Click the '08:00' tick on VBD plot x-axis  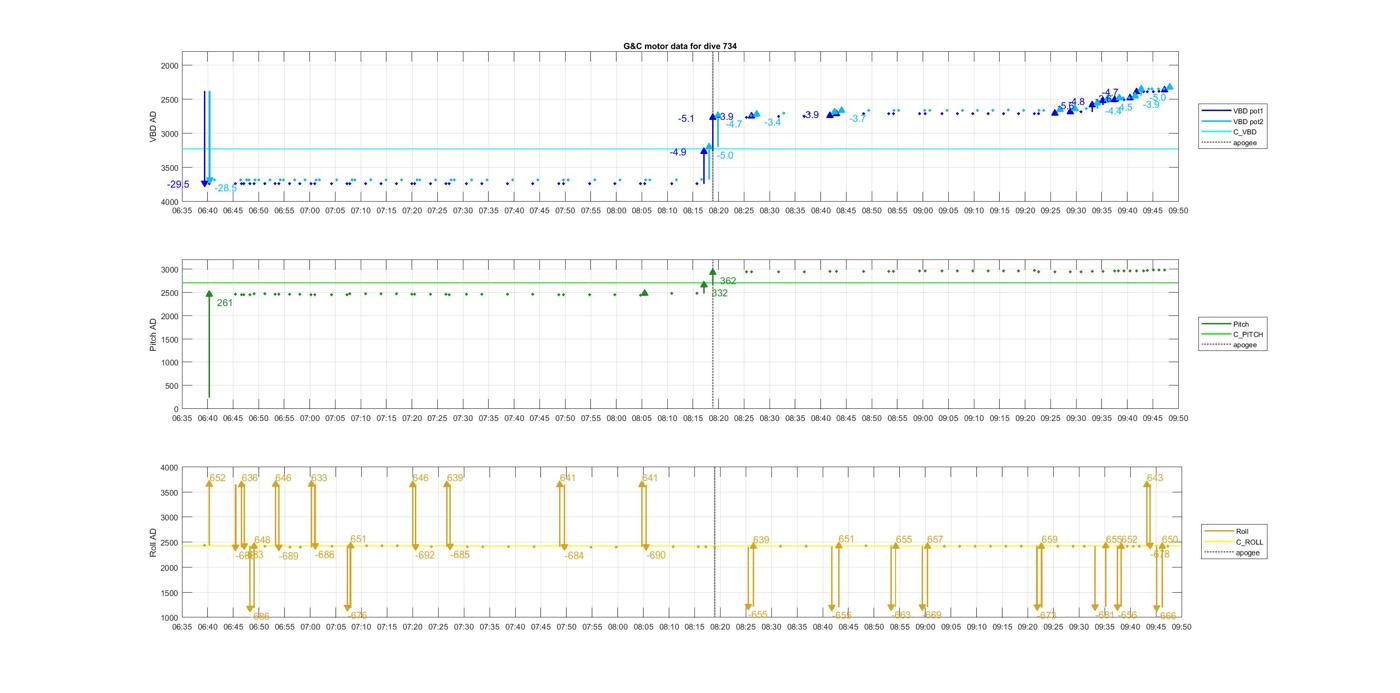pos(616,211)
